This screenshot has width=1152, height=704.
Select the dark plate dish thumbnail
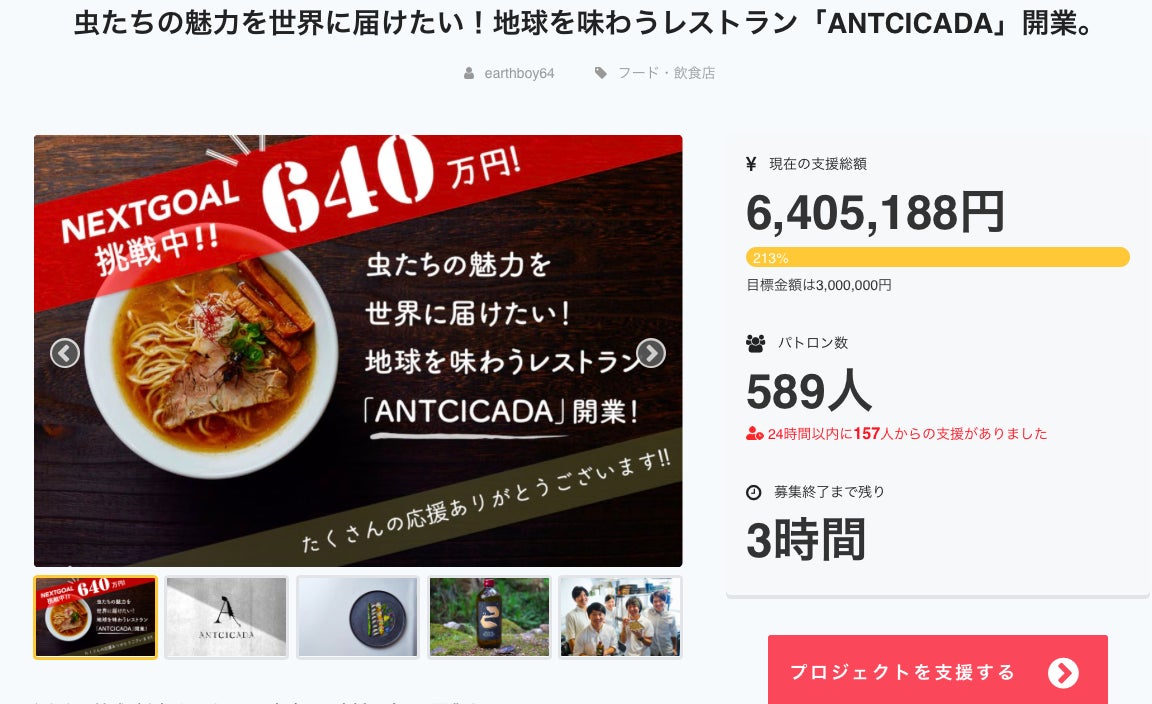[x=358, y=617]
